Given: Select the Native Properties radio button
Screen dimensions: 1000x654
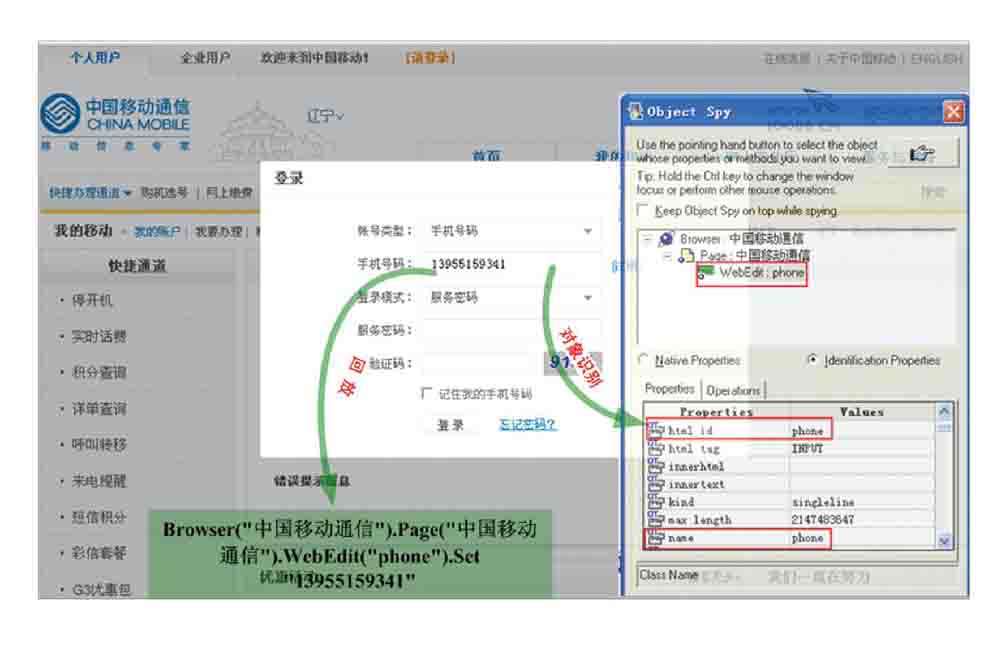Looking at the screenshot, I should (643, 360).
